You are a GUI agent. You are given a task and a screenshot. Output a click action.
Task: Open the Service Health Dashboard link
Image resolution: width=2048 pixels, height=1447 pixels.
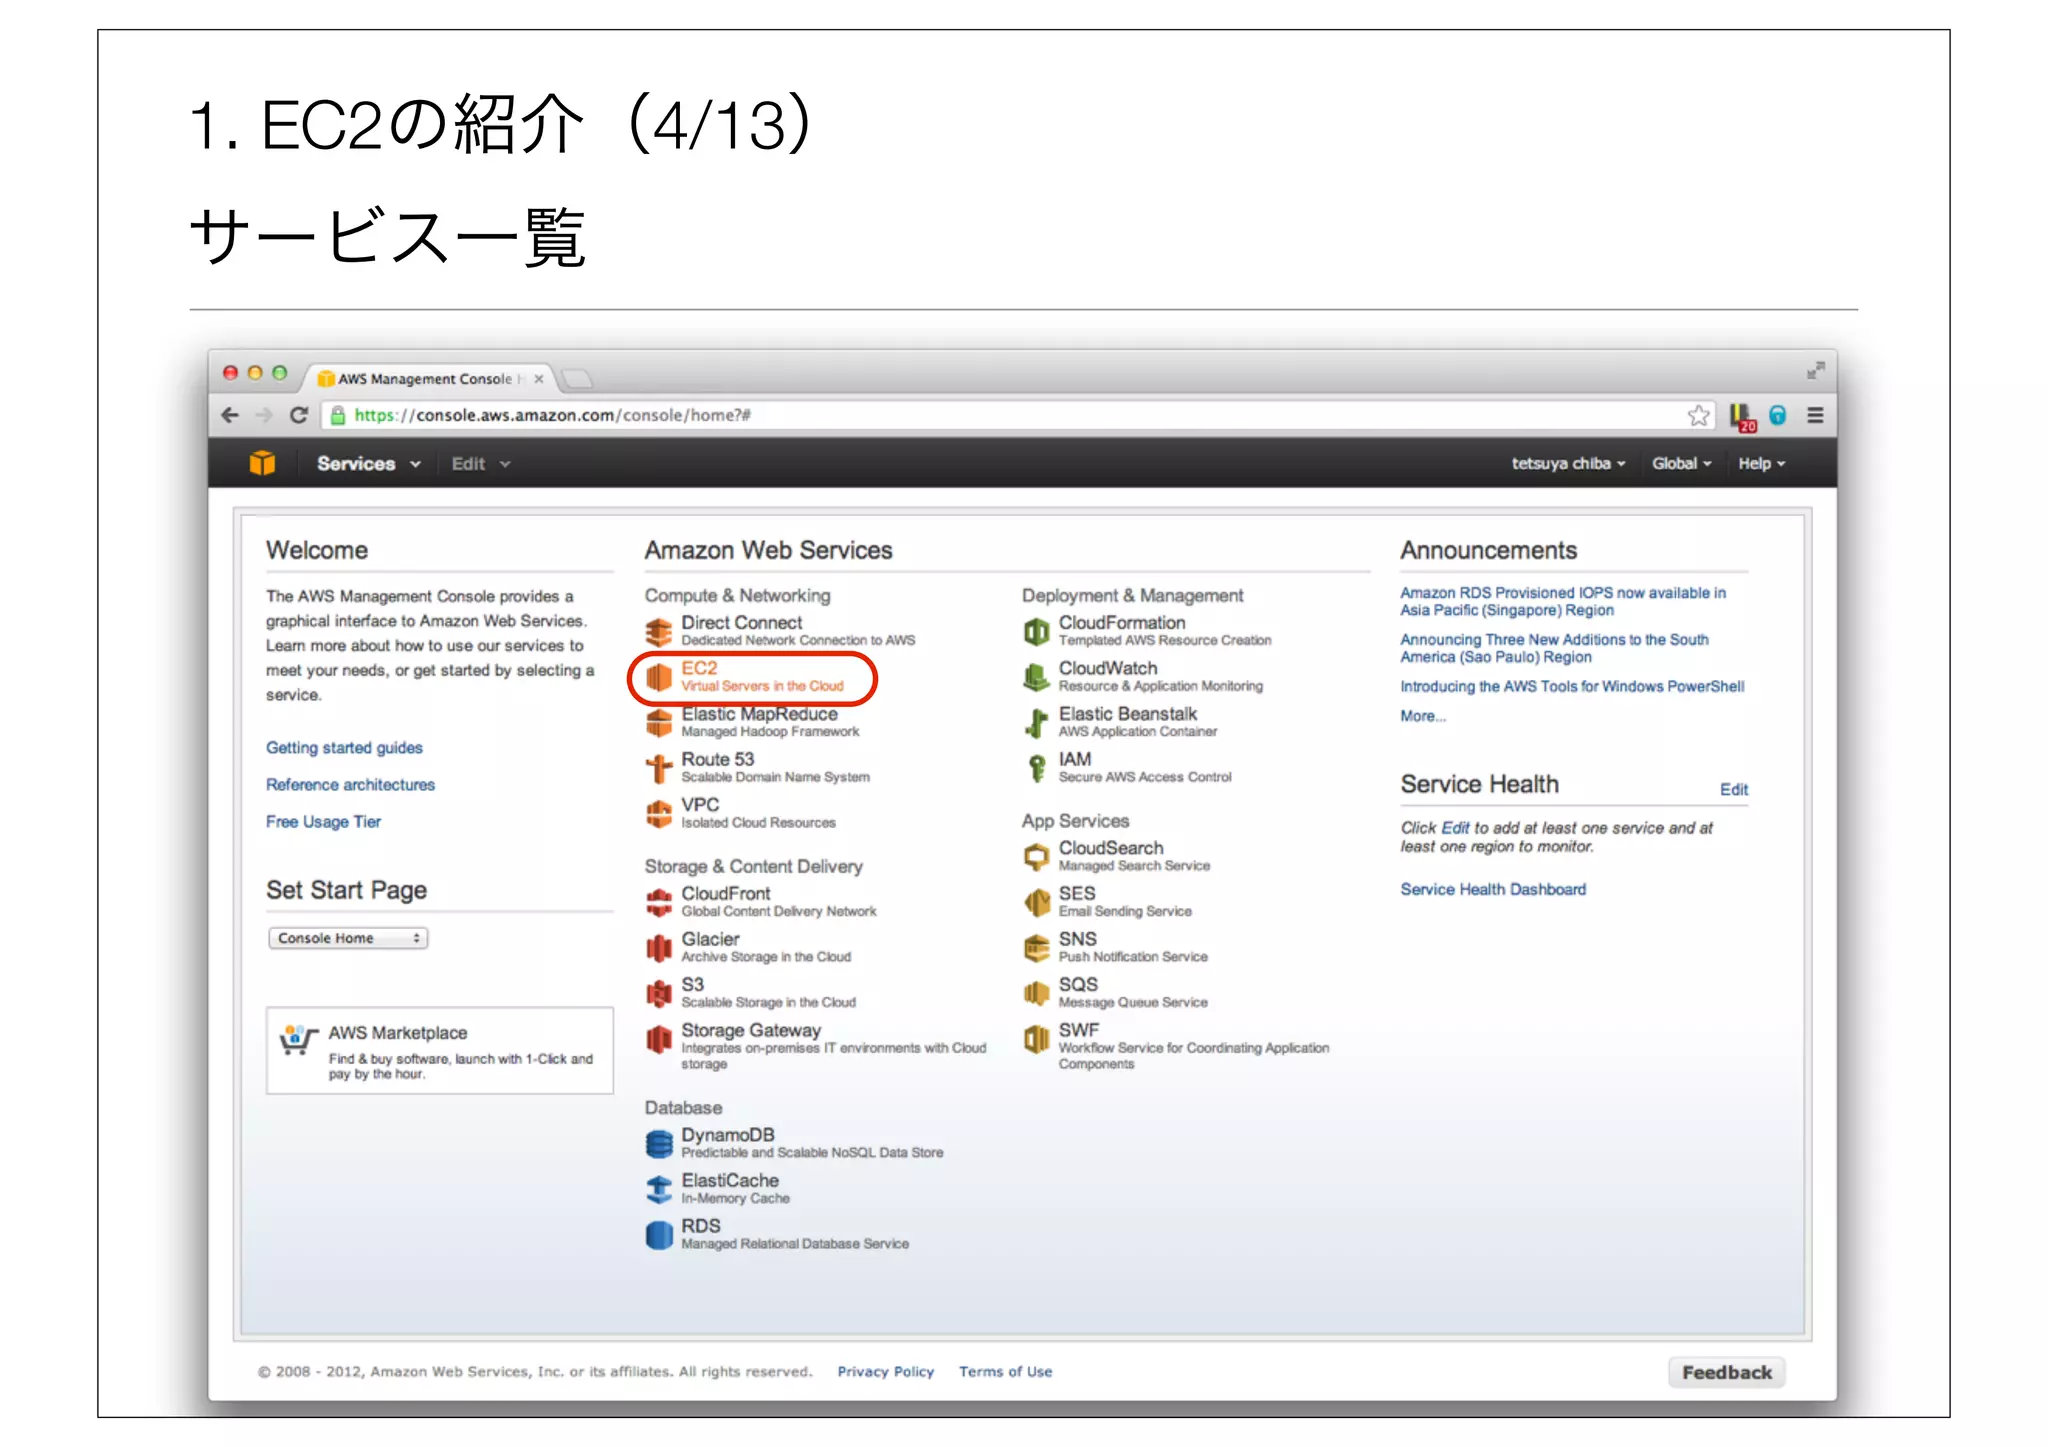click(x=1493, y=890)
